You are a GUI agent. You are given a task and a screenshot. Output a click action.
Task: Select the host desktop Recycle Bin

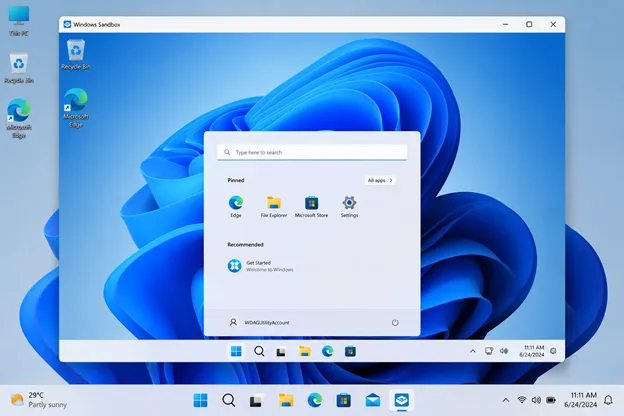19,68
